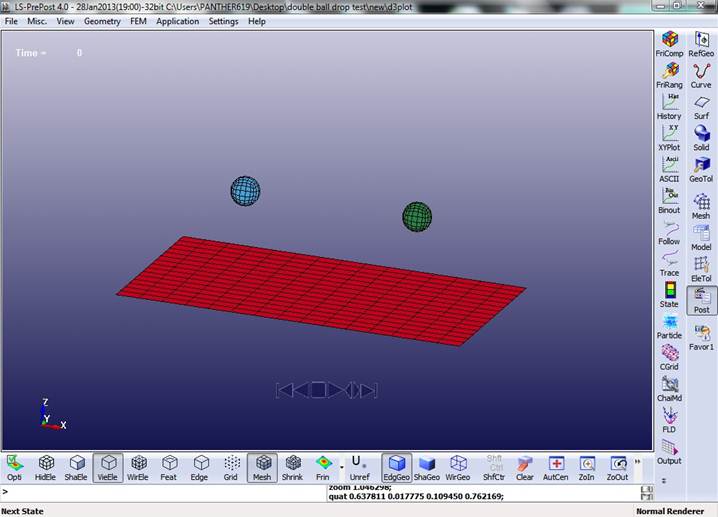Screen dimensions: 718x517
Task: Click the rewind-to-first-state animation control
Action: pyautogui.click(x=284, y=390)
